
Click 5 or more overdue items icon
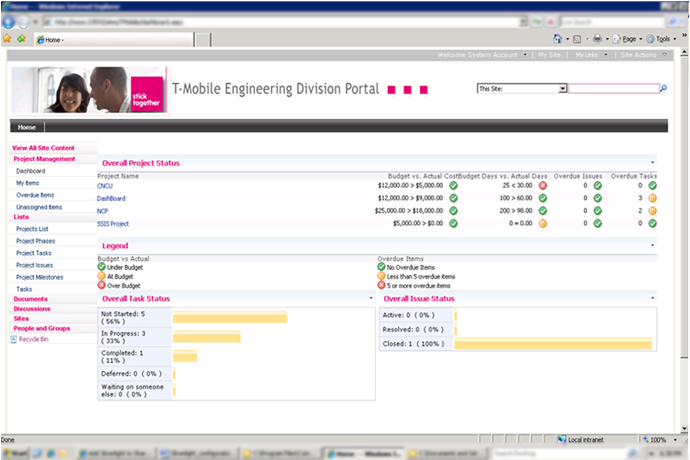tap(381, 285)
